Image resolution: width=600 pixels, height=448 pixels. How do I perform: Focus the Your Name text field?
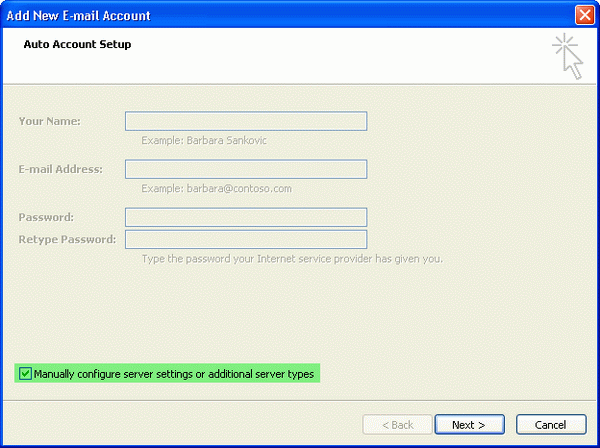[x=246, y=121]
